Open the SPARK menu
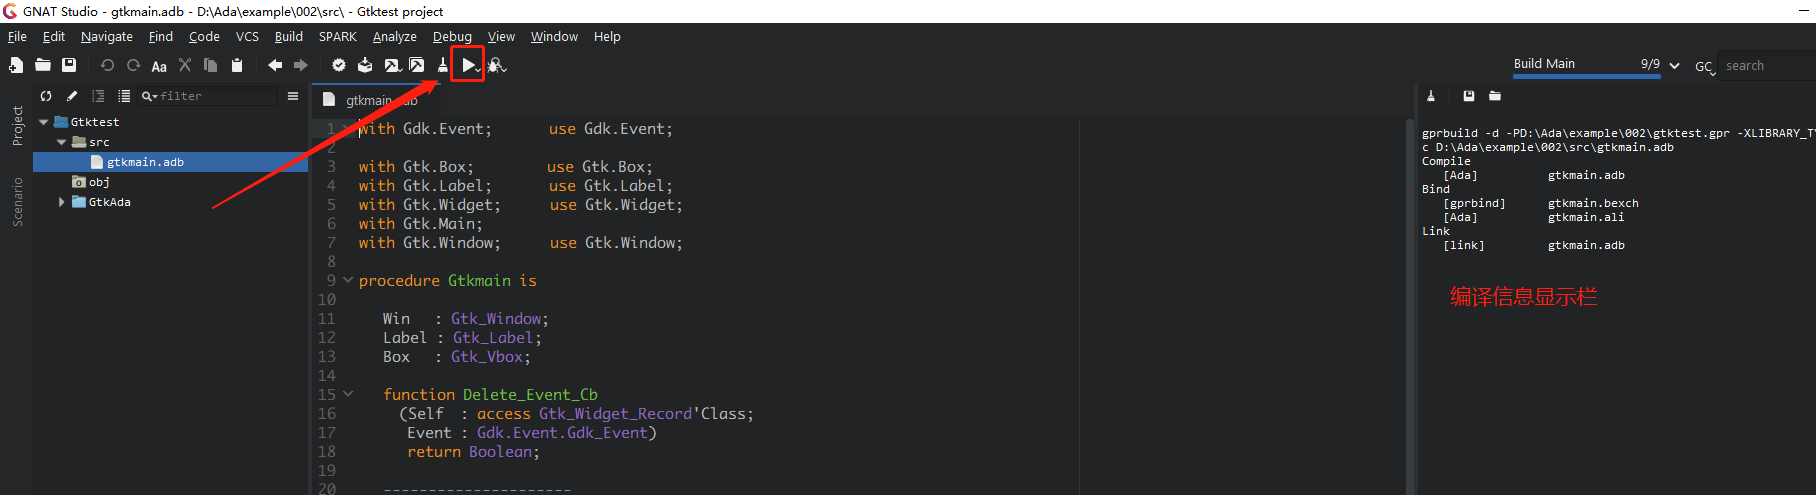 point(338,36)
